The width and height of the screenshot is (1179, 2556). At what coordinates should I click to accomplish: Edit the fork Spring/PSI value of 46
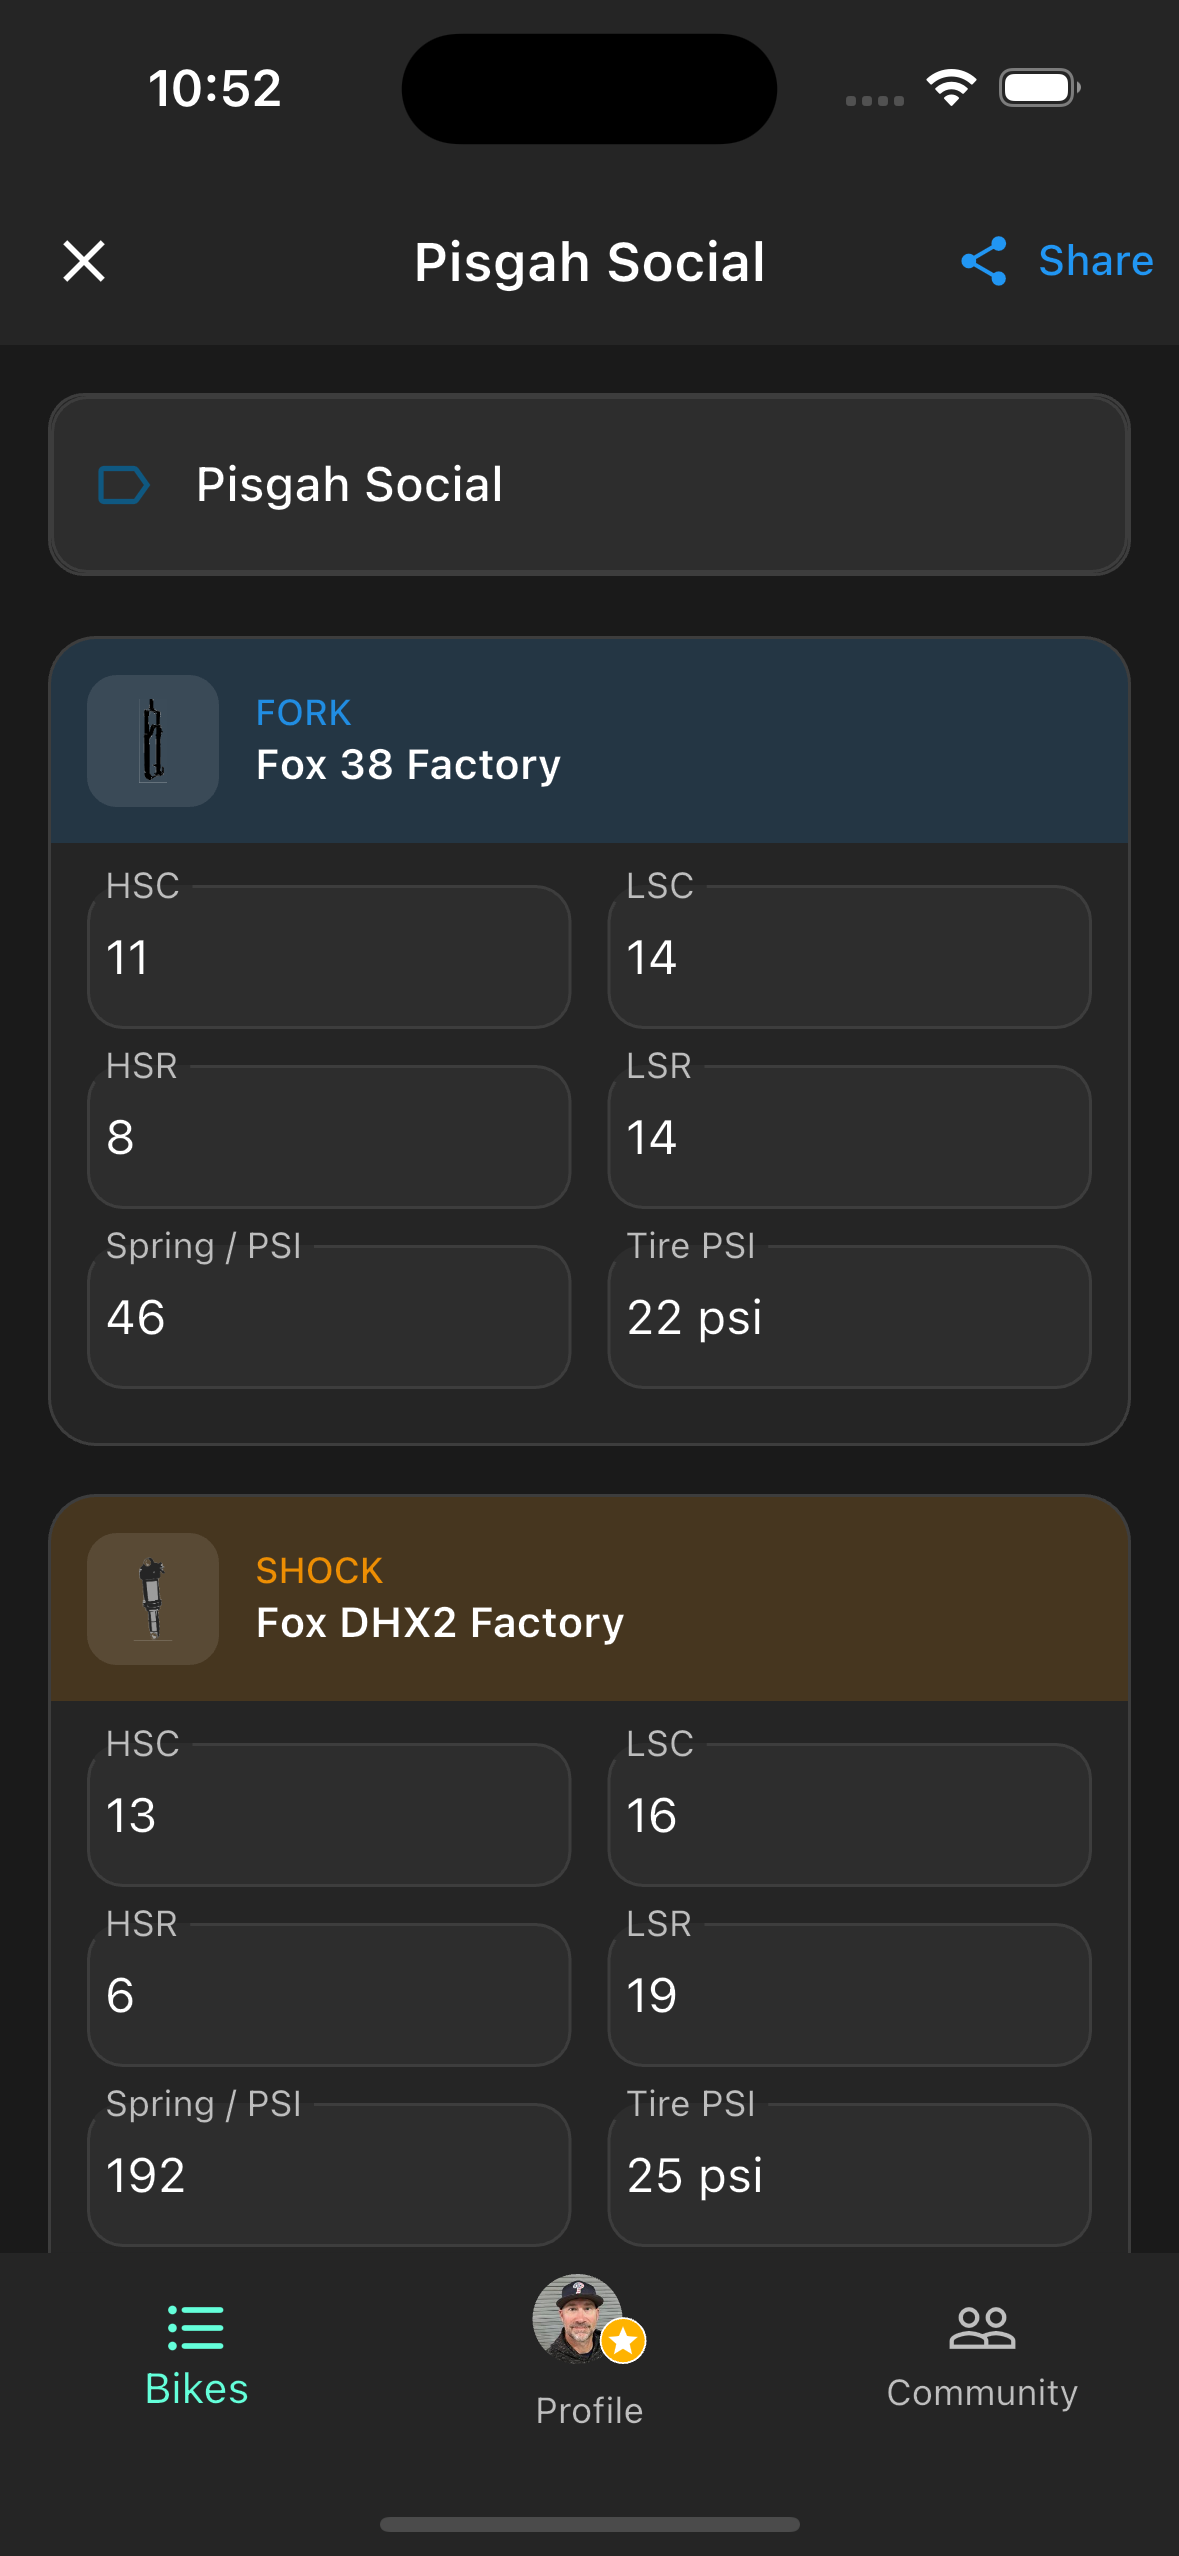(x=328, y=1318)
